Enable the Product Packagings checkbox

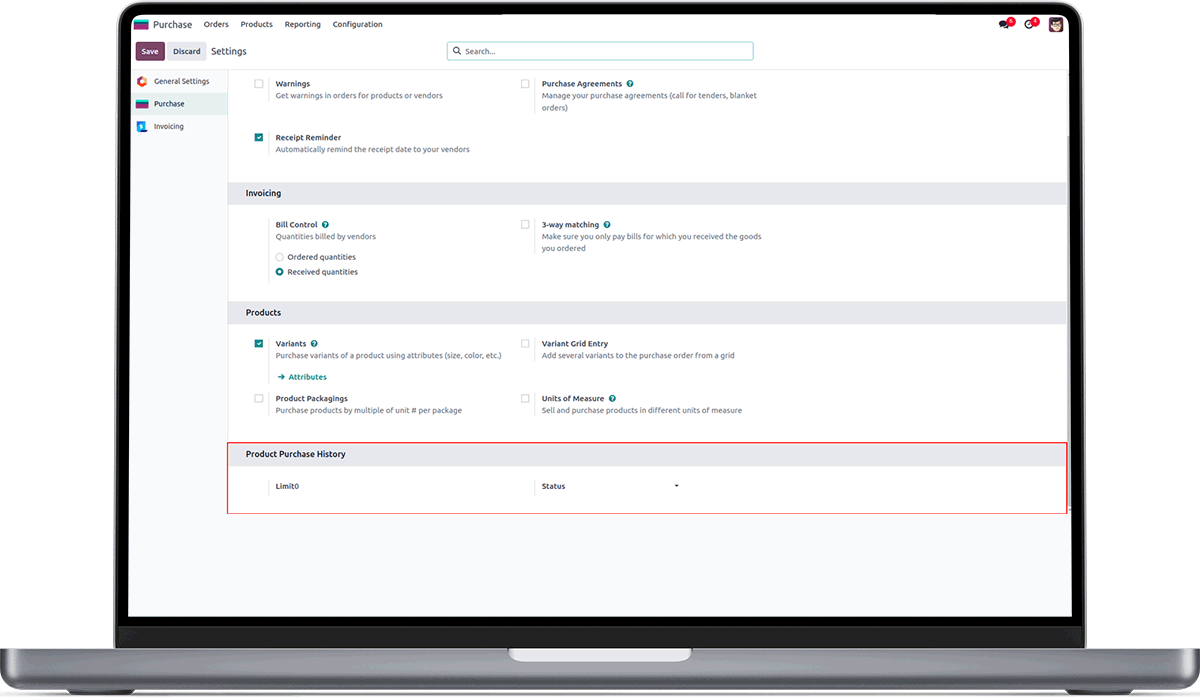(x=259, y=398)
